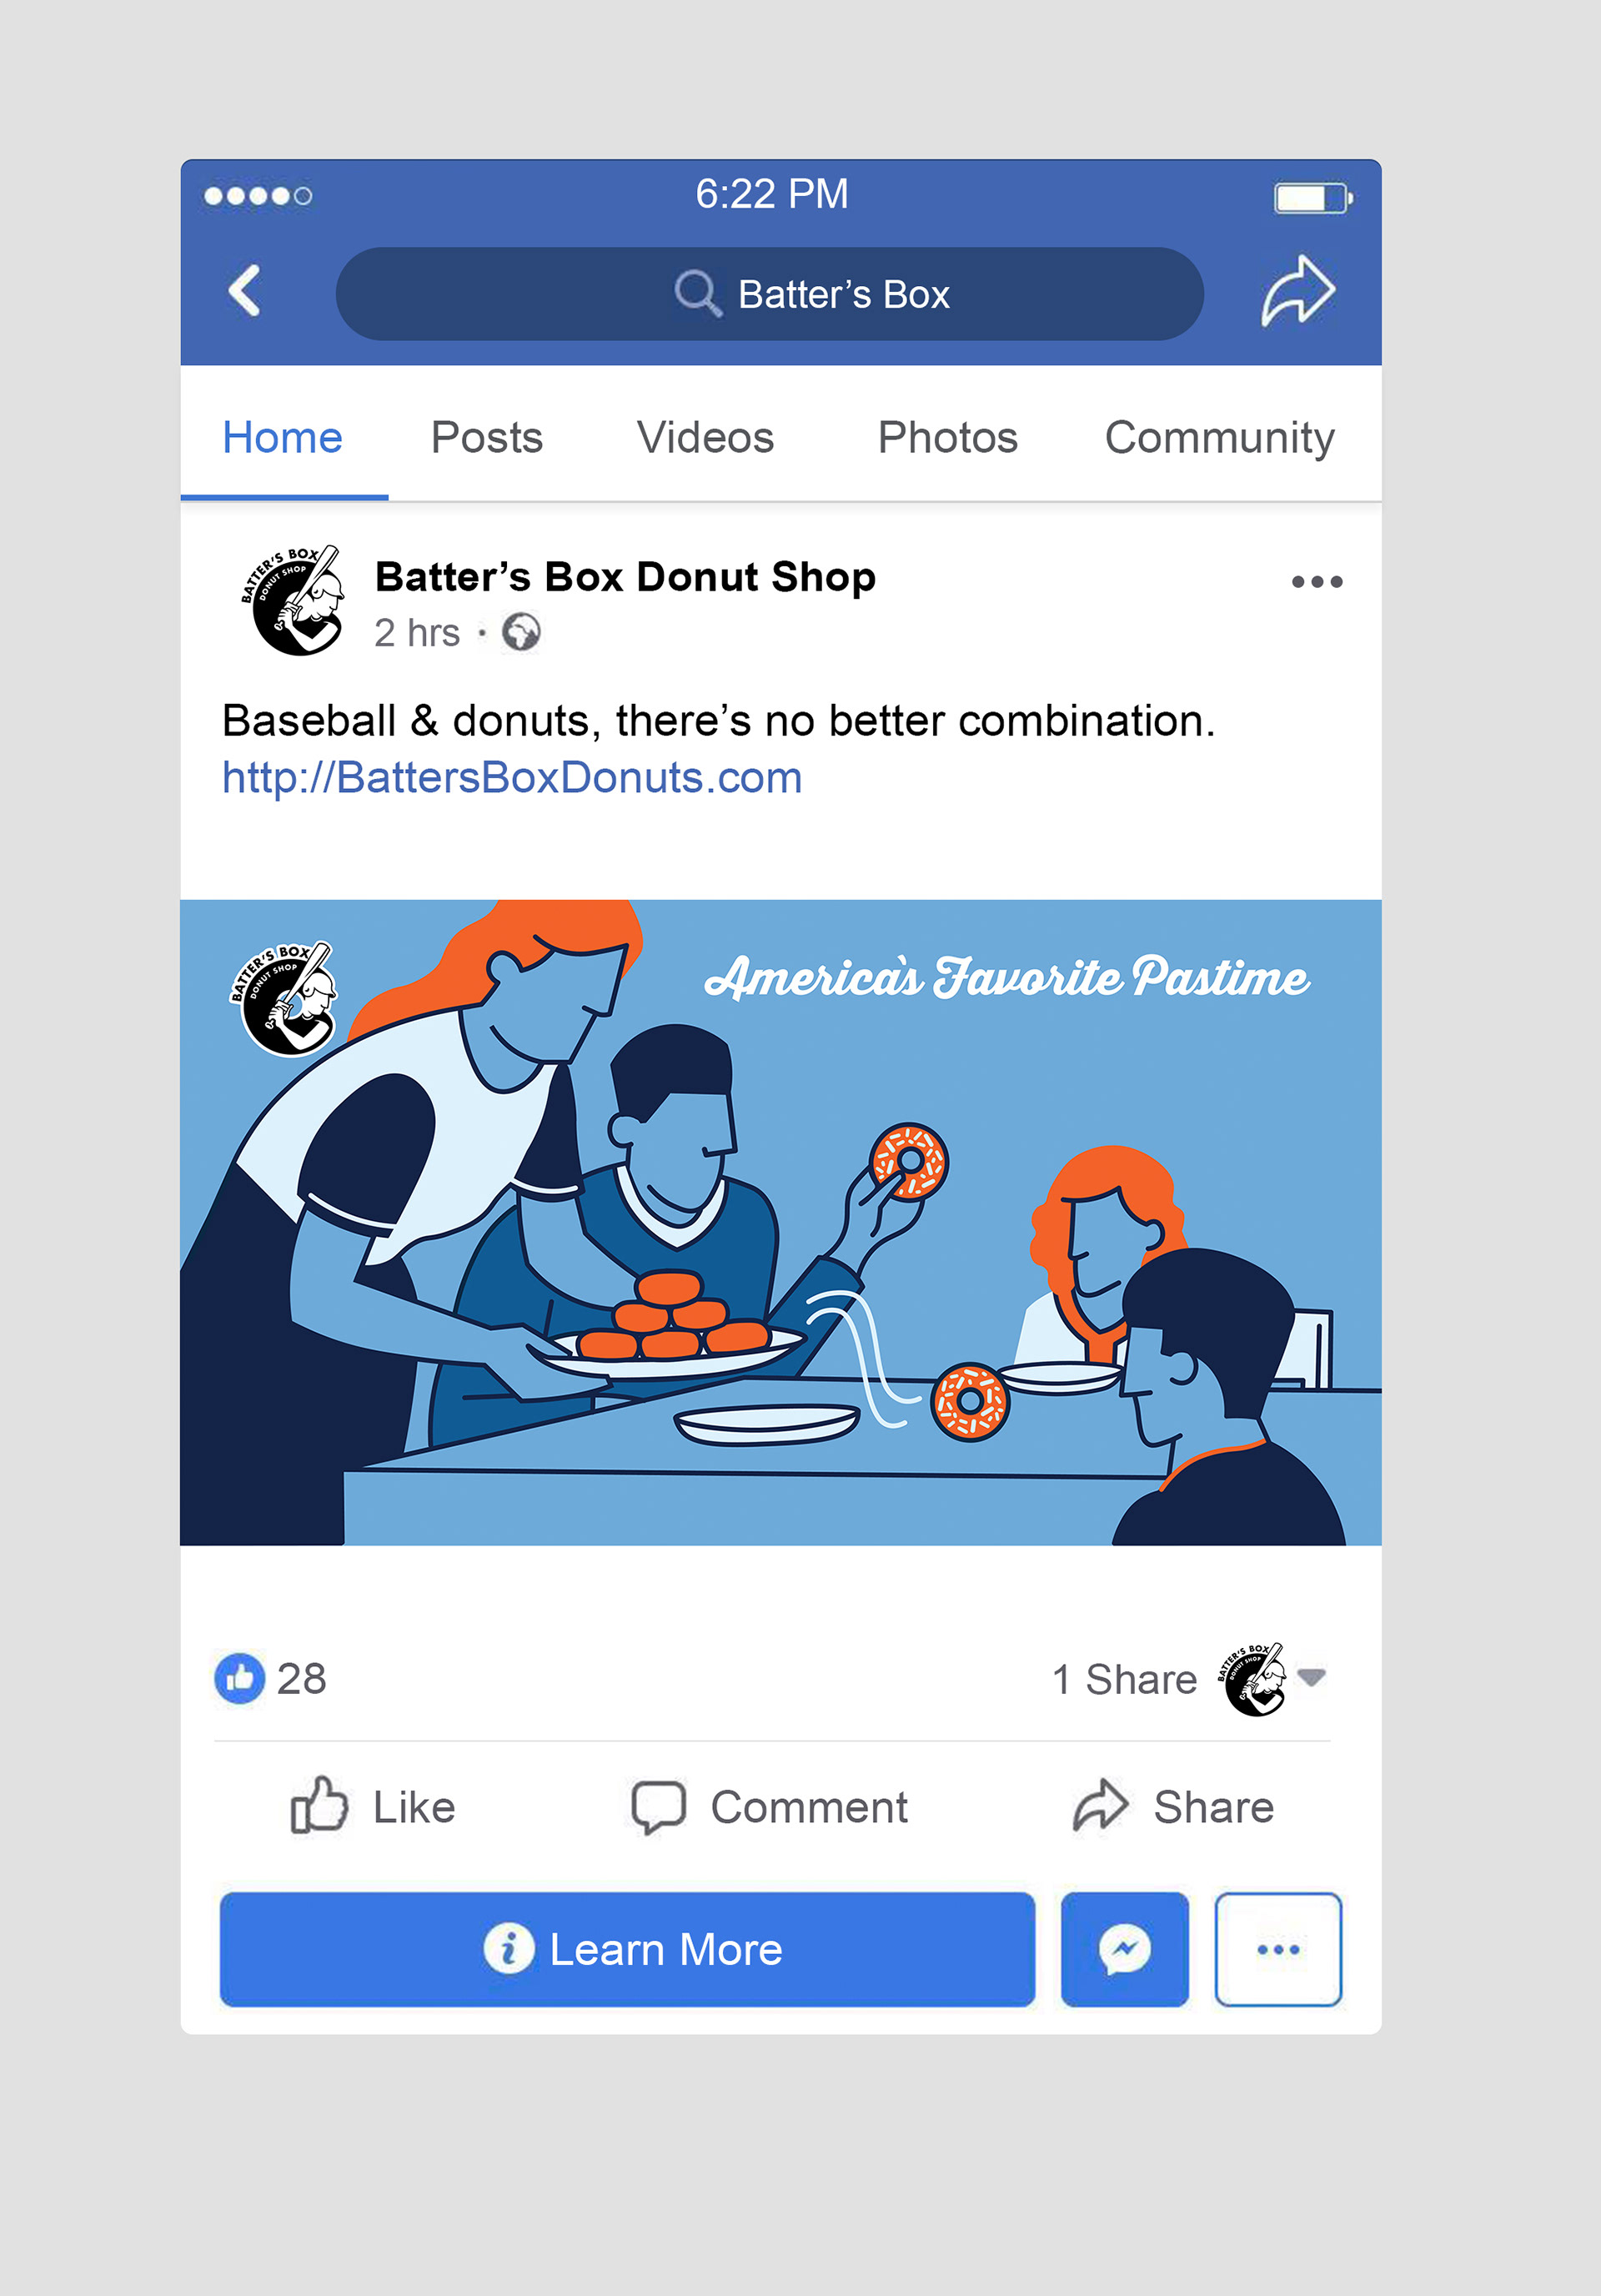Tap the back arrow icon
This screenshot has height=2296, width=1601.
tap(244, 291)
